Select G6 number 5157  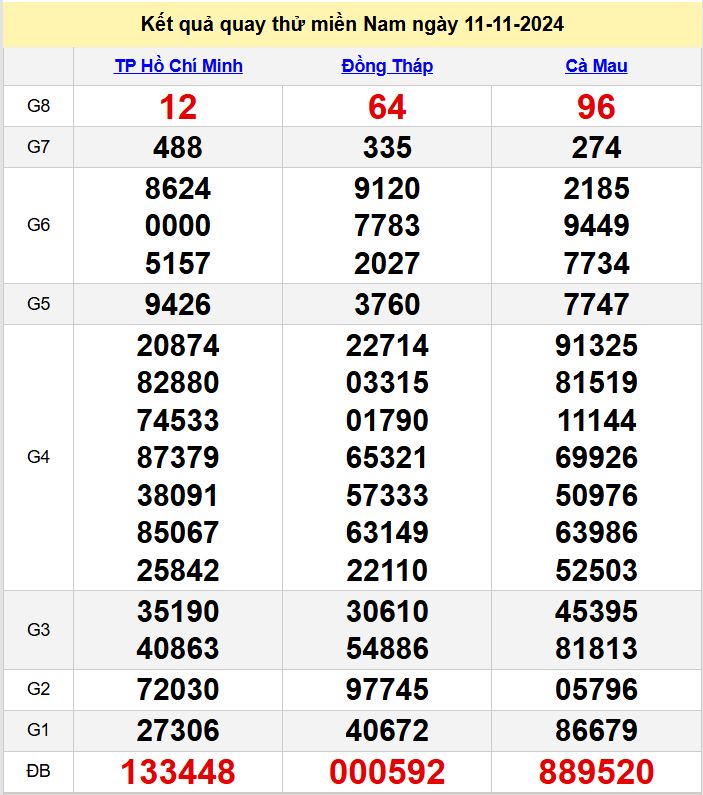pos(178,264)
